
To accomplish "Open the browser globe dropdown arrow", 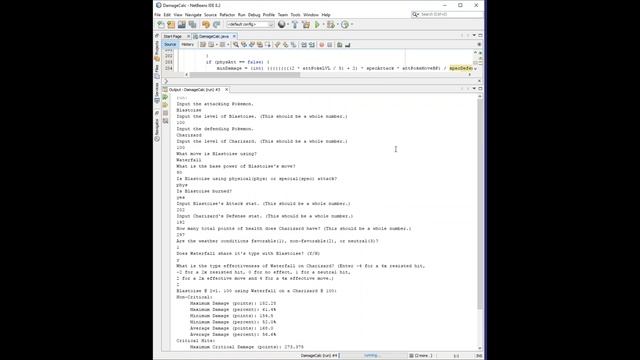I will pos(288,24).
